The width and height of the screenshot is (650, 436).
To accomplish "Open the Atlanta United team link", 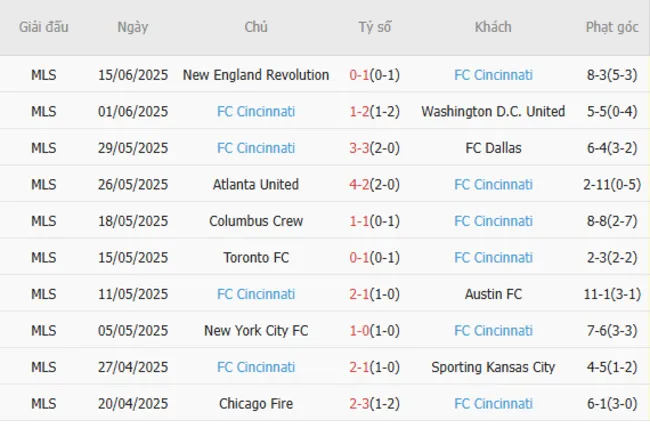I will tap(256, 184).
